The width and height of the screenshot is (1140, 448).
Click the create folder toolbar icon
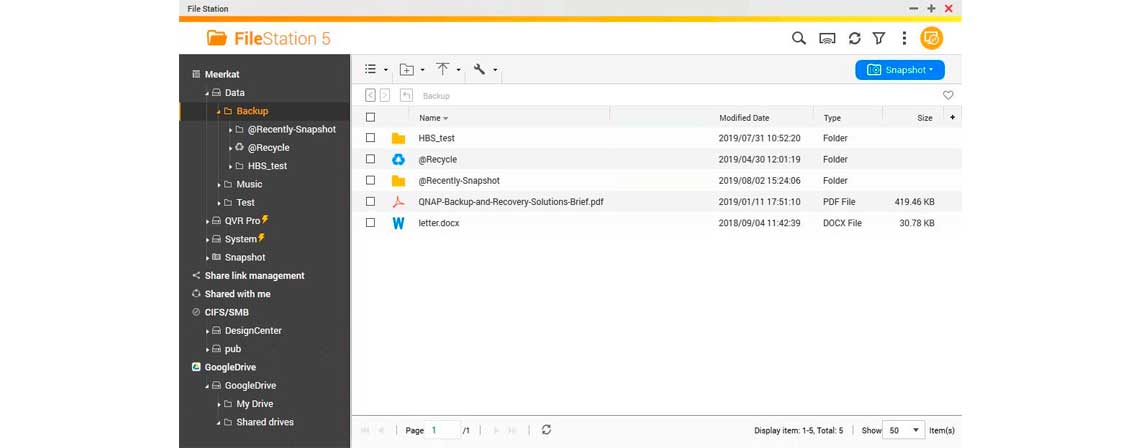click(x=407, y=69)
